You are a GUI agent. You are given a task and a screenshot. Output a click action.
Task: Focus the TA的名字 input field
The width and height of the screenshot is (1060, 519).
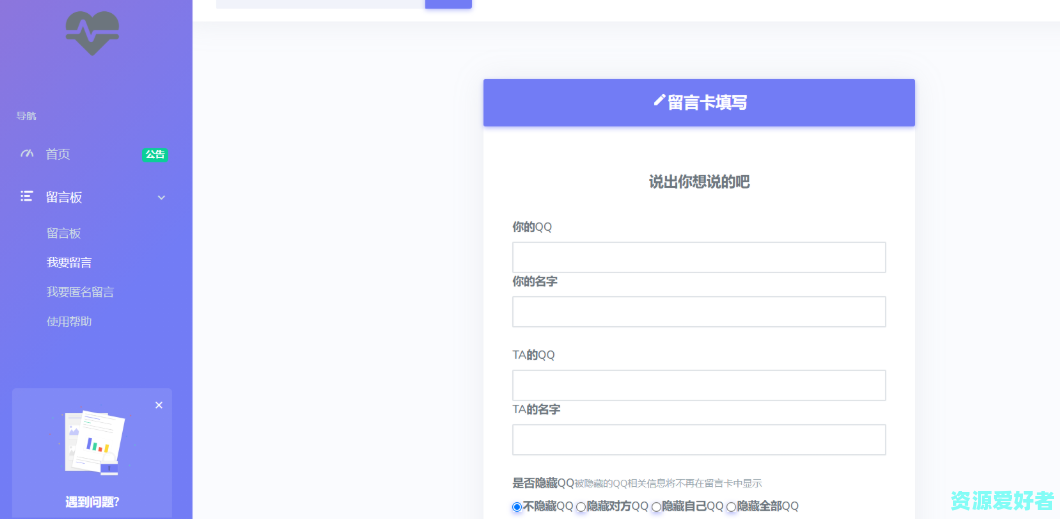[699, 440]
